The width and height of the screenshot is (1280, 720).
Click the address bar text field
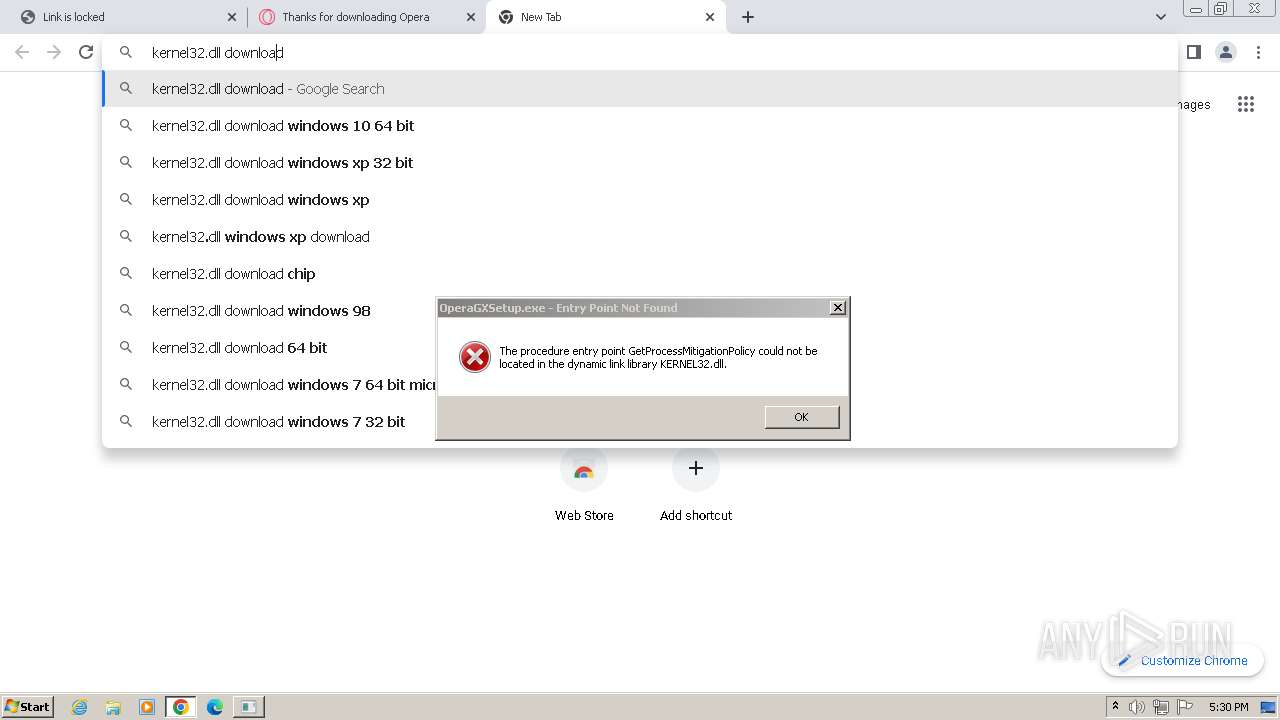pos(640,52)
